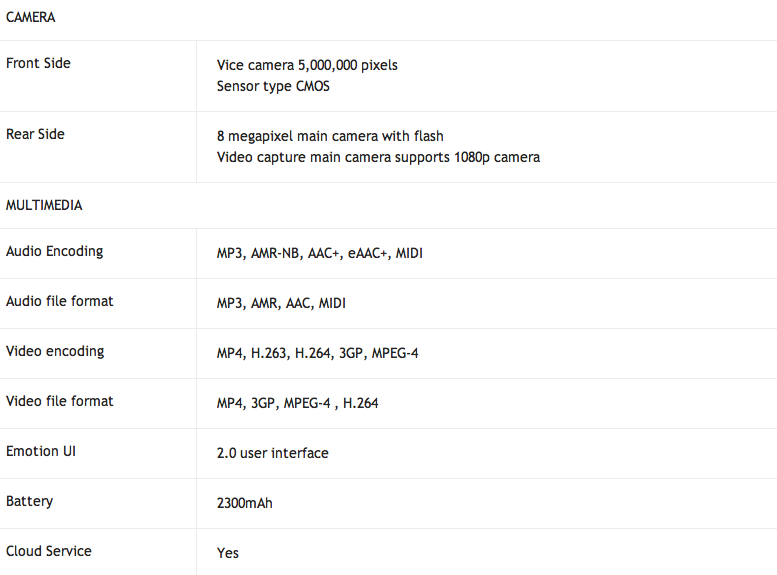Viewport: 777px width, 575px height.
Task: Click 8 megapixel main camera with flash
Action: pos(330,136)
